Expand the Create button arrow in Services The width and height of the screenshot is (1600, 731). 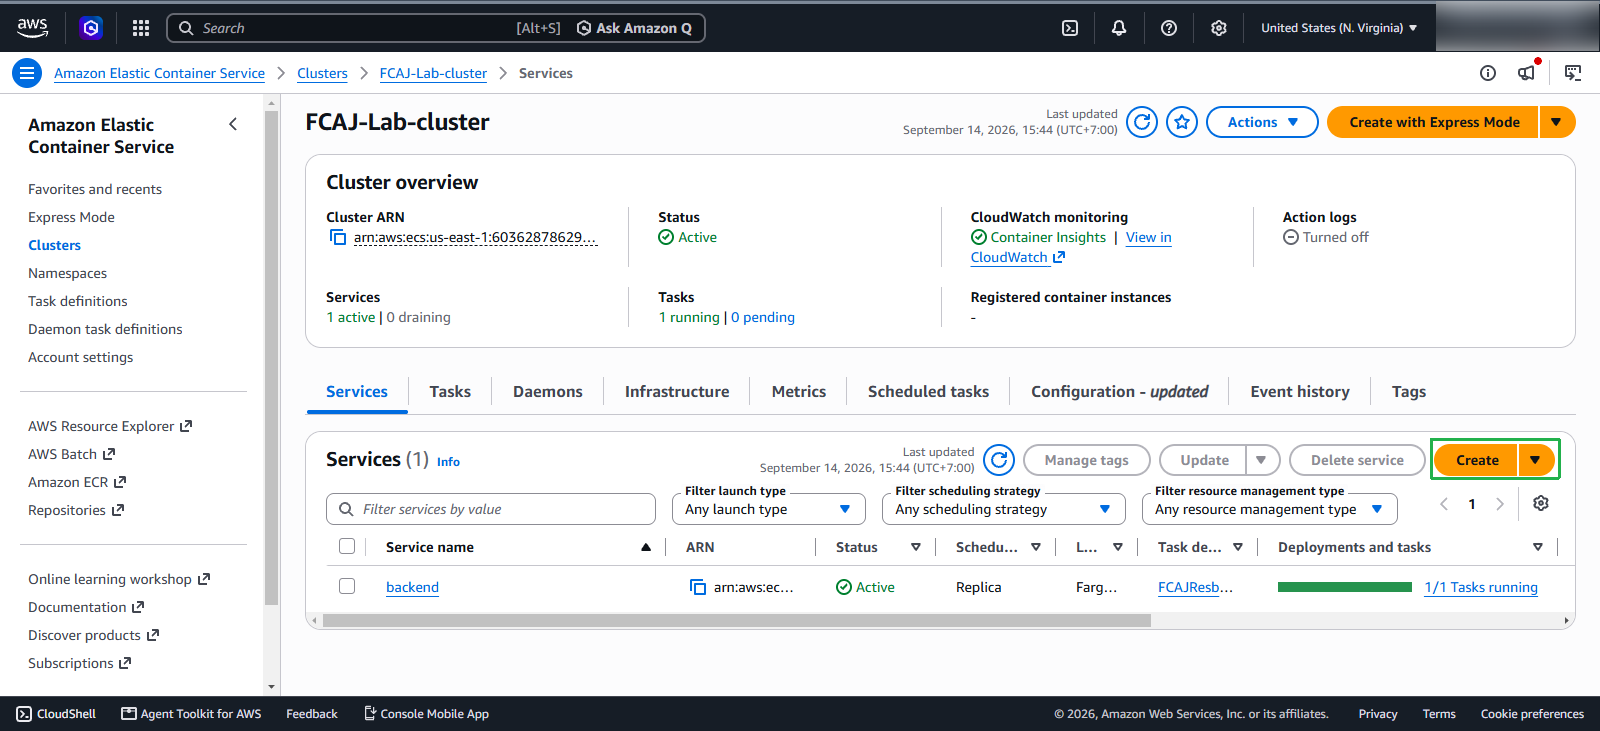(x=1536, y=460)
